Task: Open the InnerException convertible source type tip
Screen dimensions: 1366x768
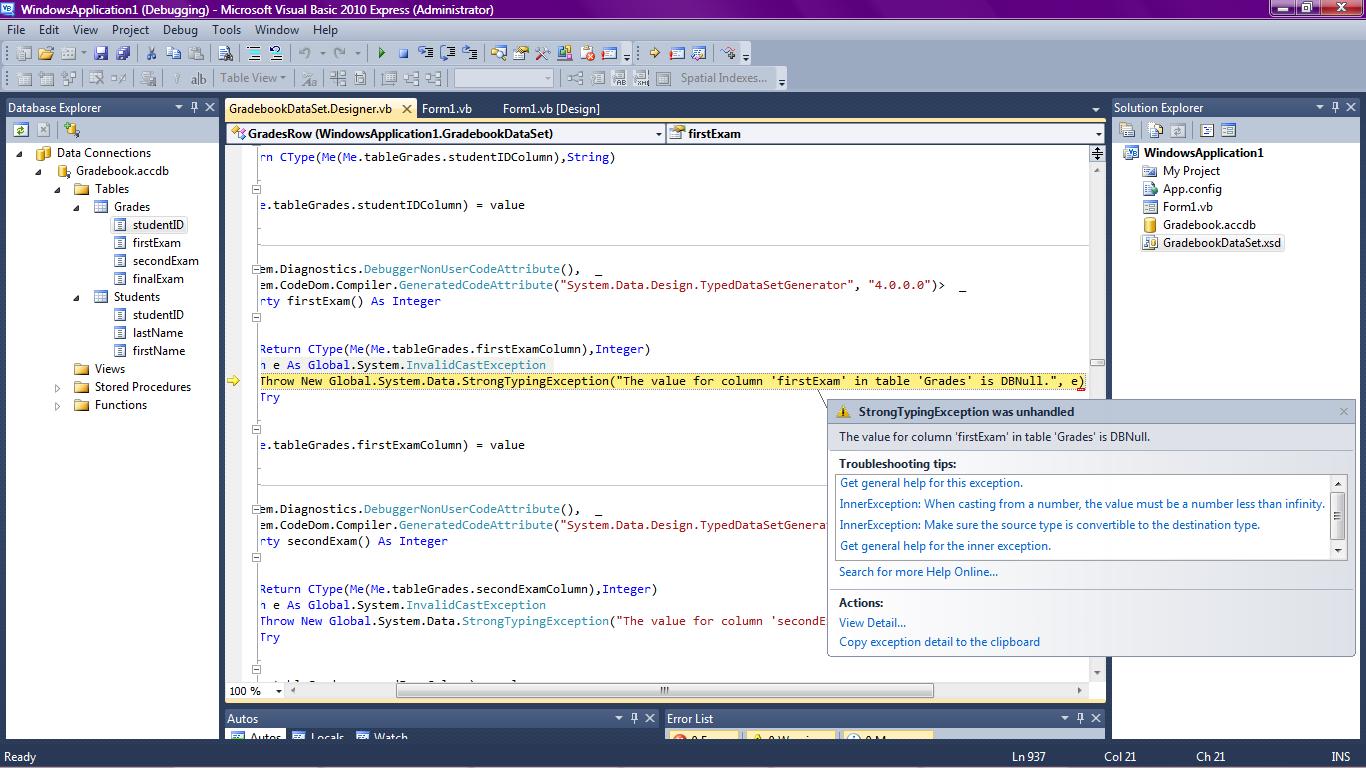Action: tap(1050, 525)
